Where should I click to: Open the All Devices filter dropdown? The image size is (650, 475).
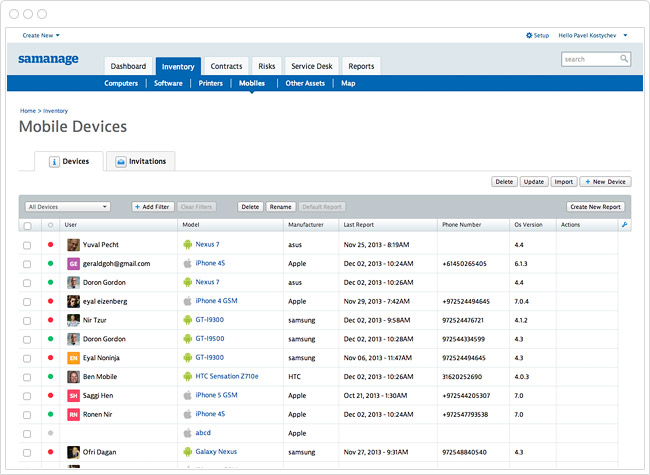click(68, 206)
